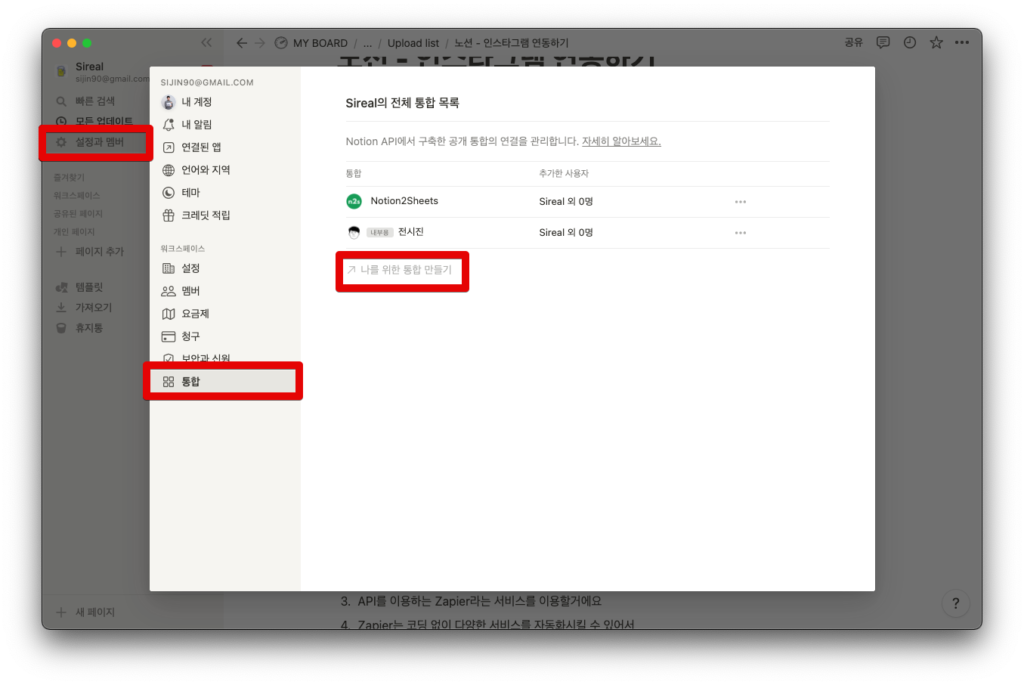Select 내 알림 settings tab

[x=225, y=125]
